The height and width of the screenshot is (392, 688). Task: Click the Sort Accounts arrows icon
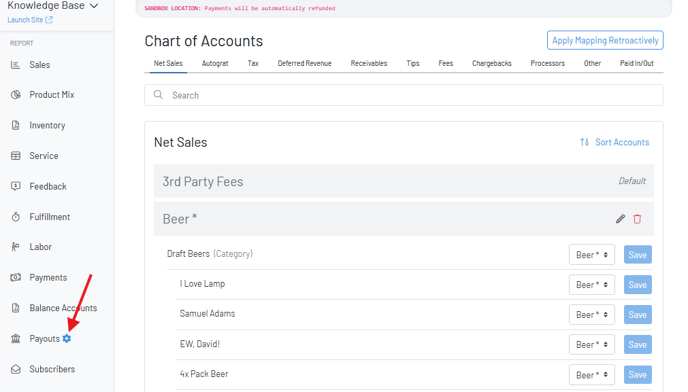pos(584,142)
